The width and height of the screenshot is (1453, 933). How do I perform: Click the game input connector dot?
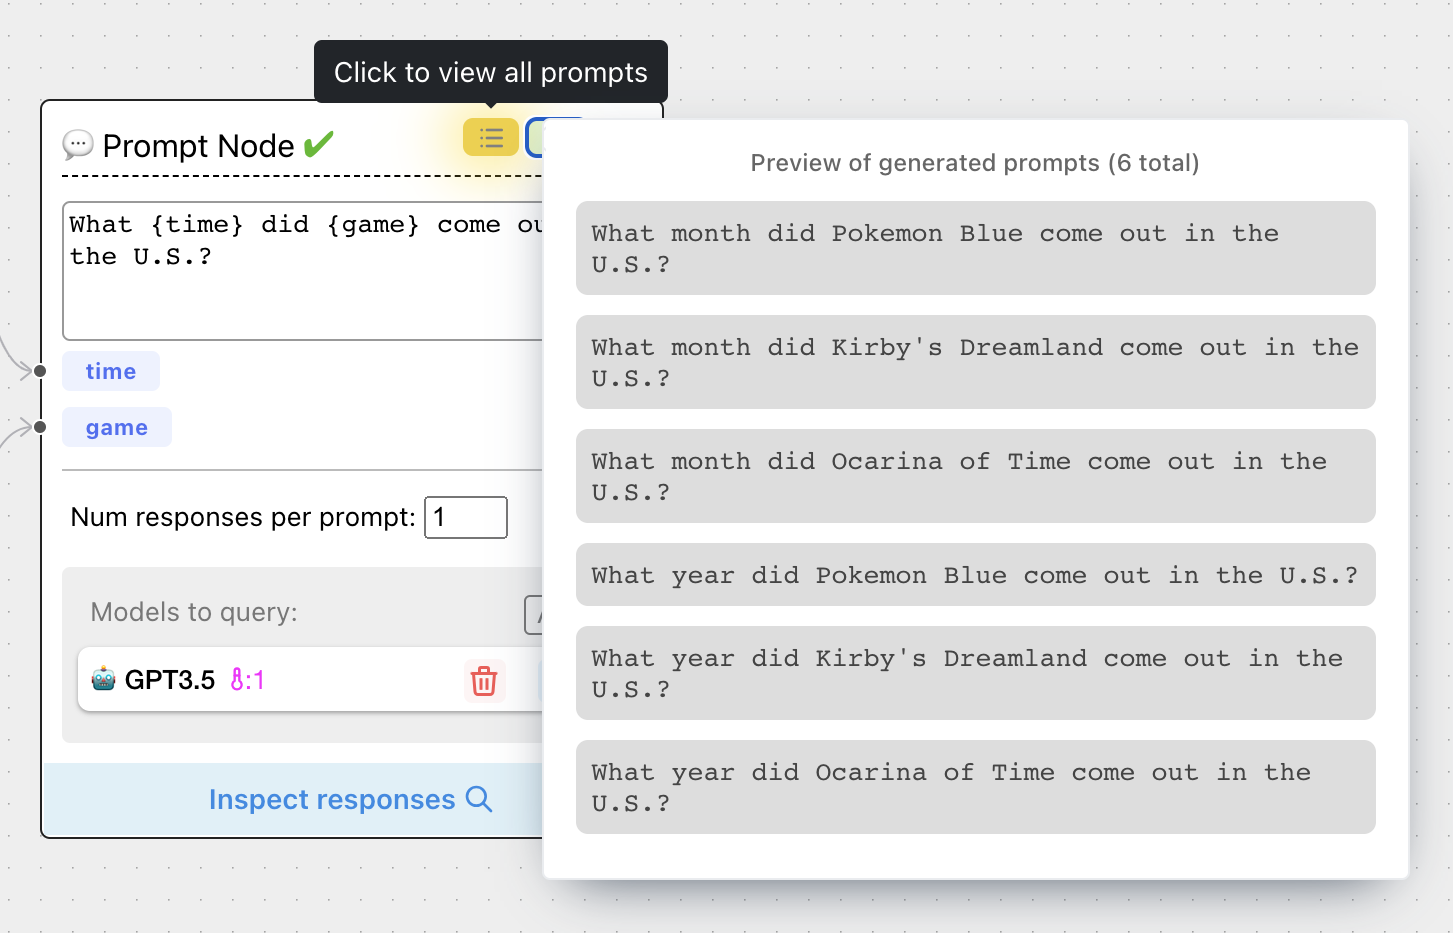(39, 426)
